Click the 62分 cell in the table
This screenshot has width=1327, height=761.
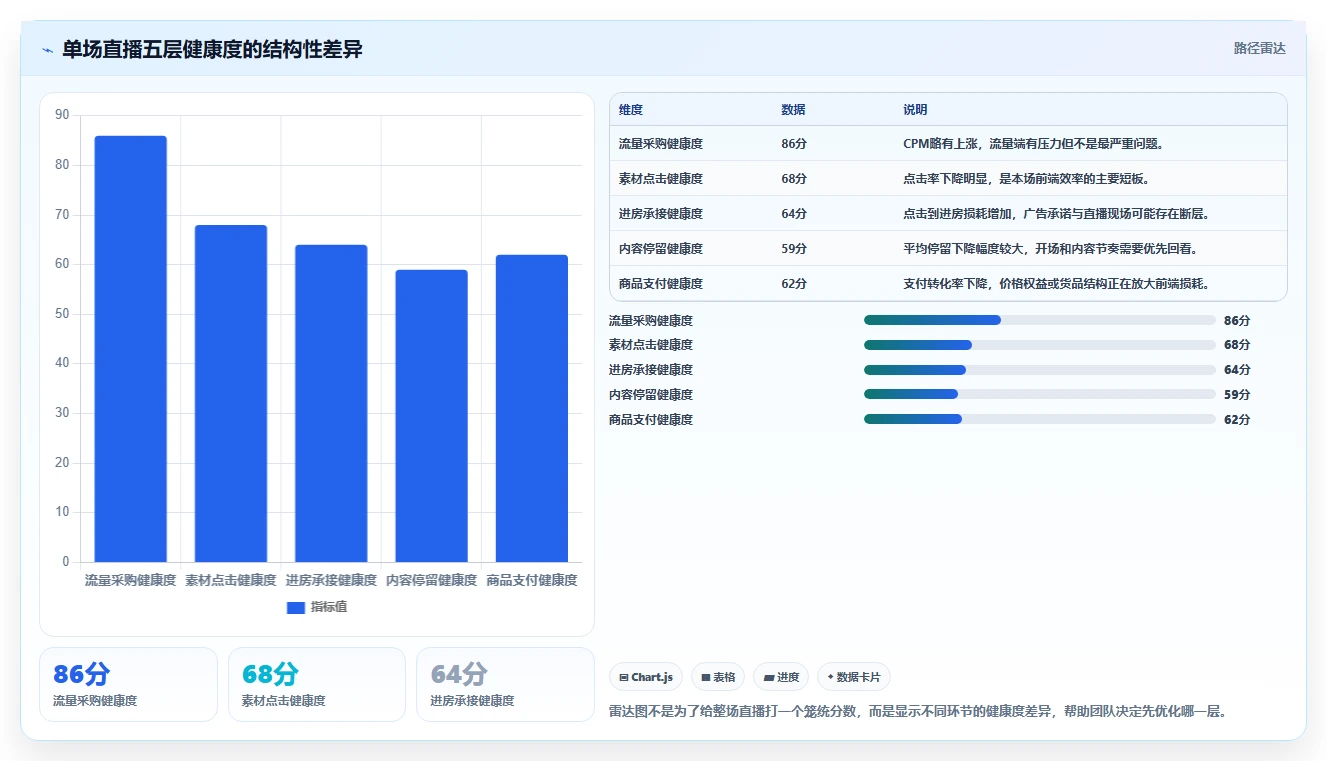tap(794, 284)
